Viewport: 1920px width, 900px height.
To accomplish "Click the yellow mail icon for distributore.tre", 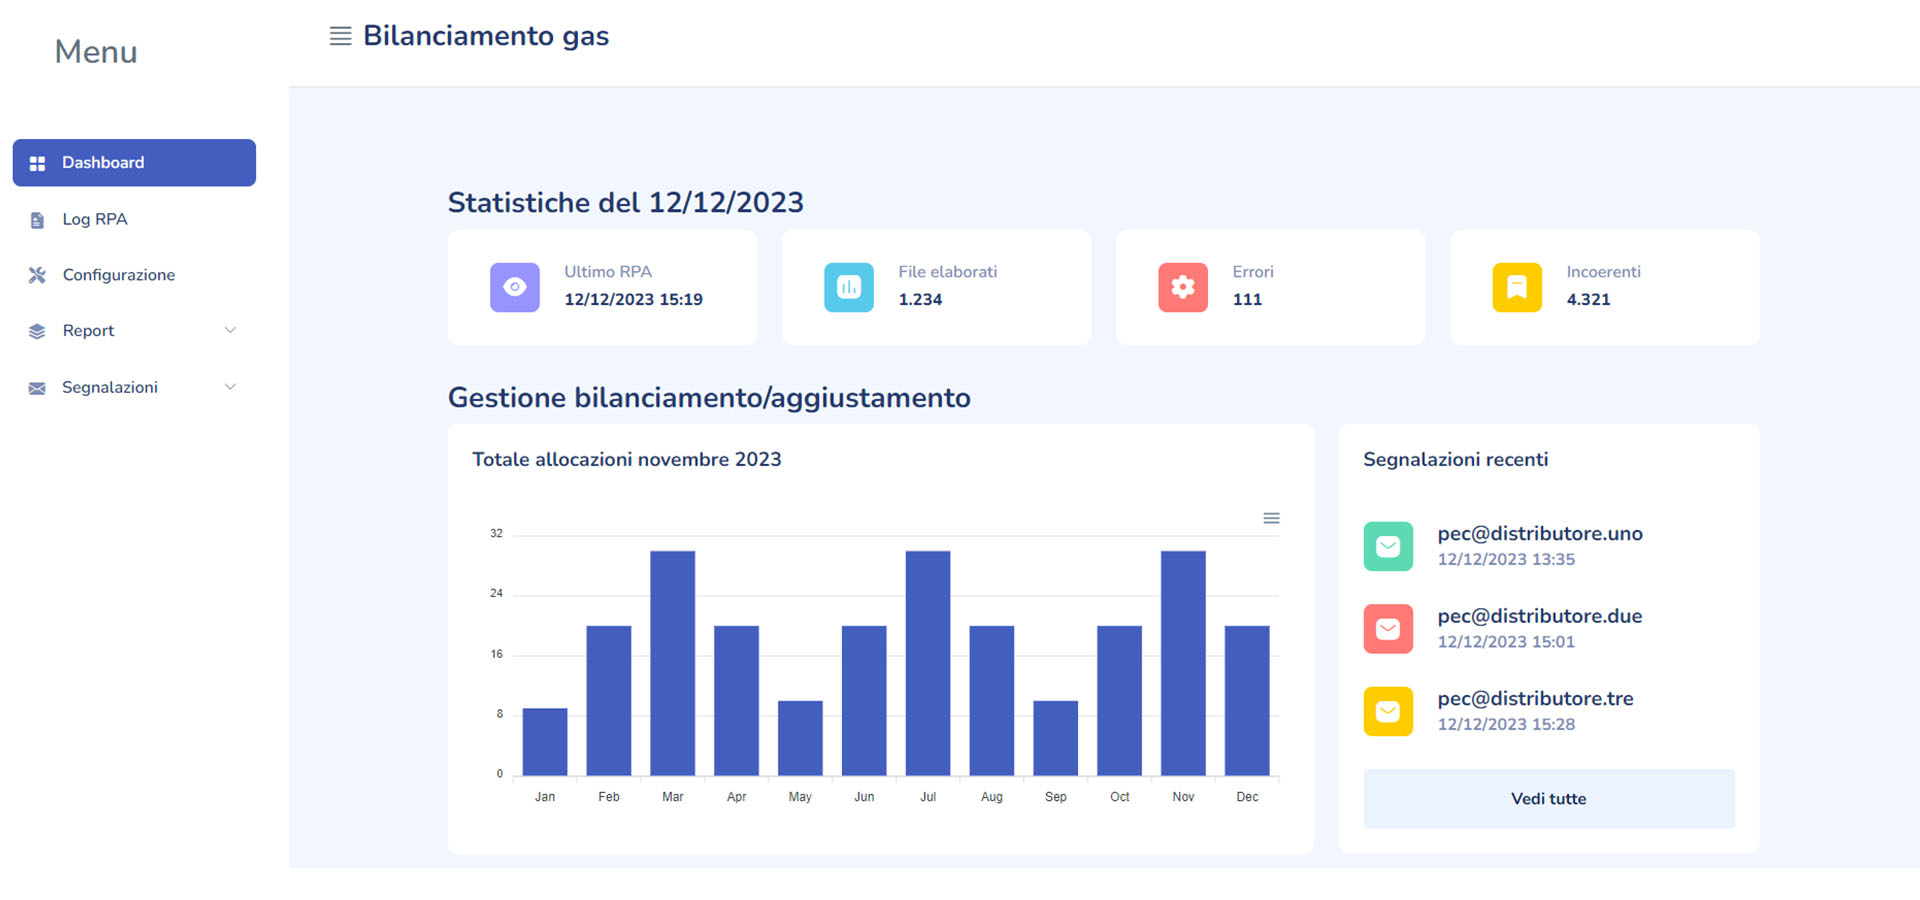I will pyautogui.click(x=1388, y=711).
